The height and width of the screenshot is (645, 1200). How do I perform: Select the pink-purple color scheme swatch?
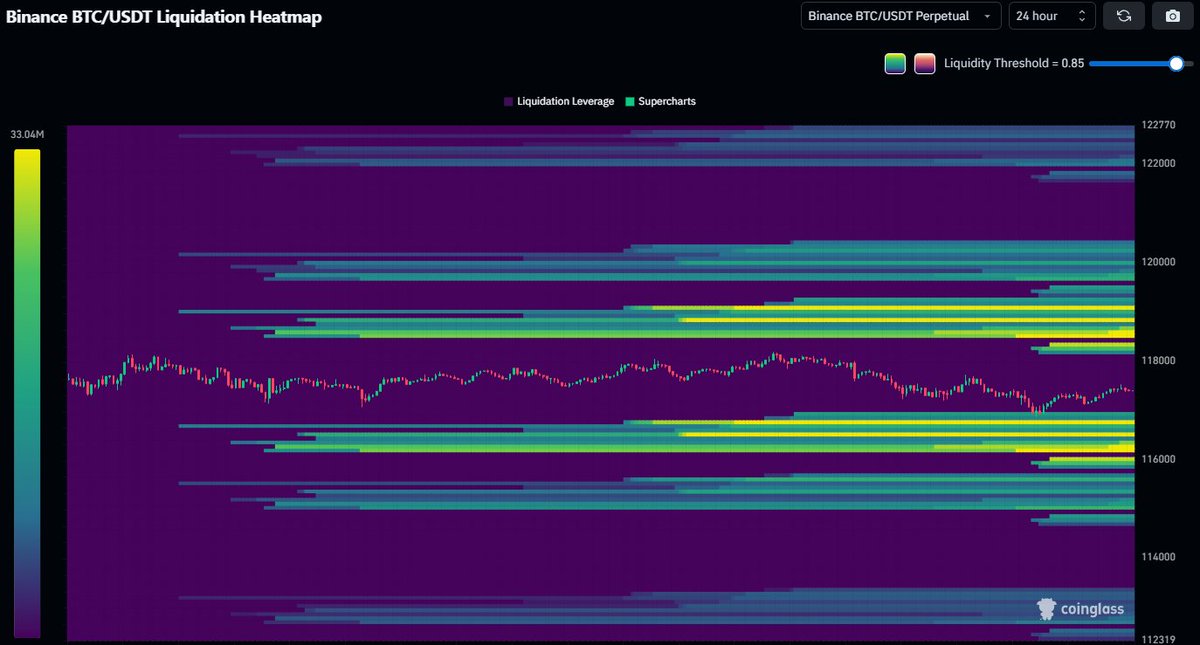tap(925, 63)
